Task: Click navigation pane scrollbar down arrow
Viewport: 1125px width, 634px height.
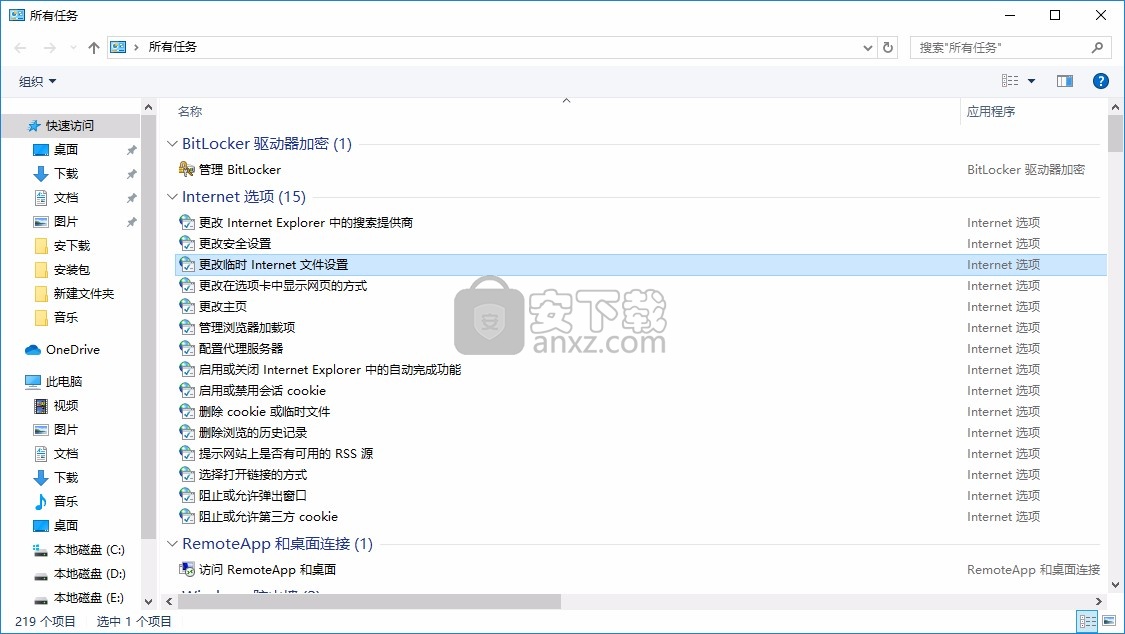Action: click(x=149, y=602)
